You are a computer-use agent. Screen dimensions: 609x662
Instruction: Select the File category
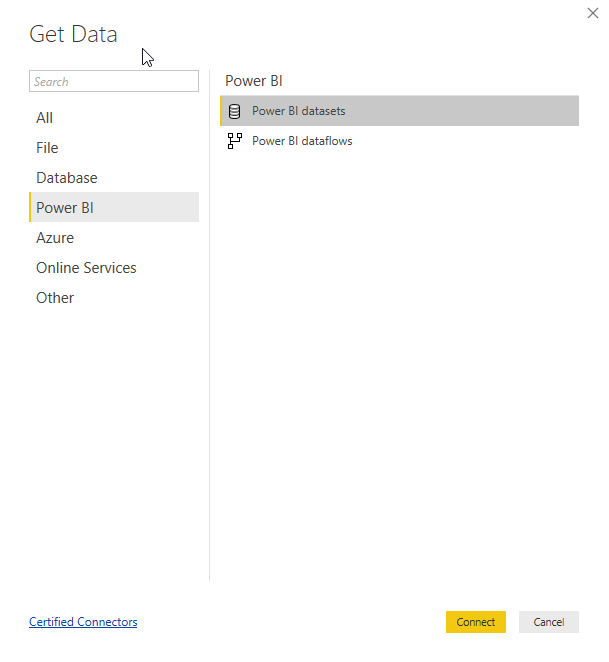114,148
